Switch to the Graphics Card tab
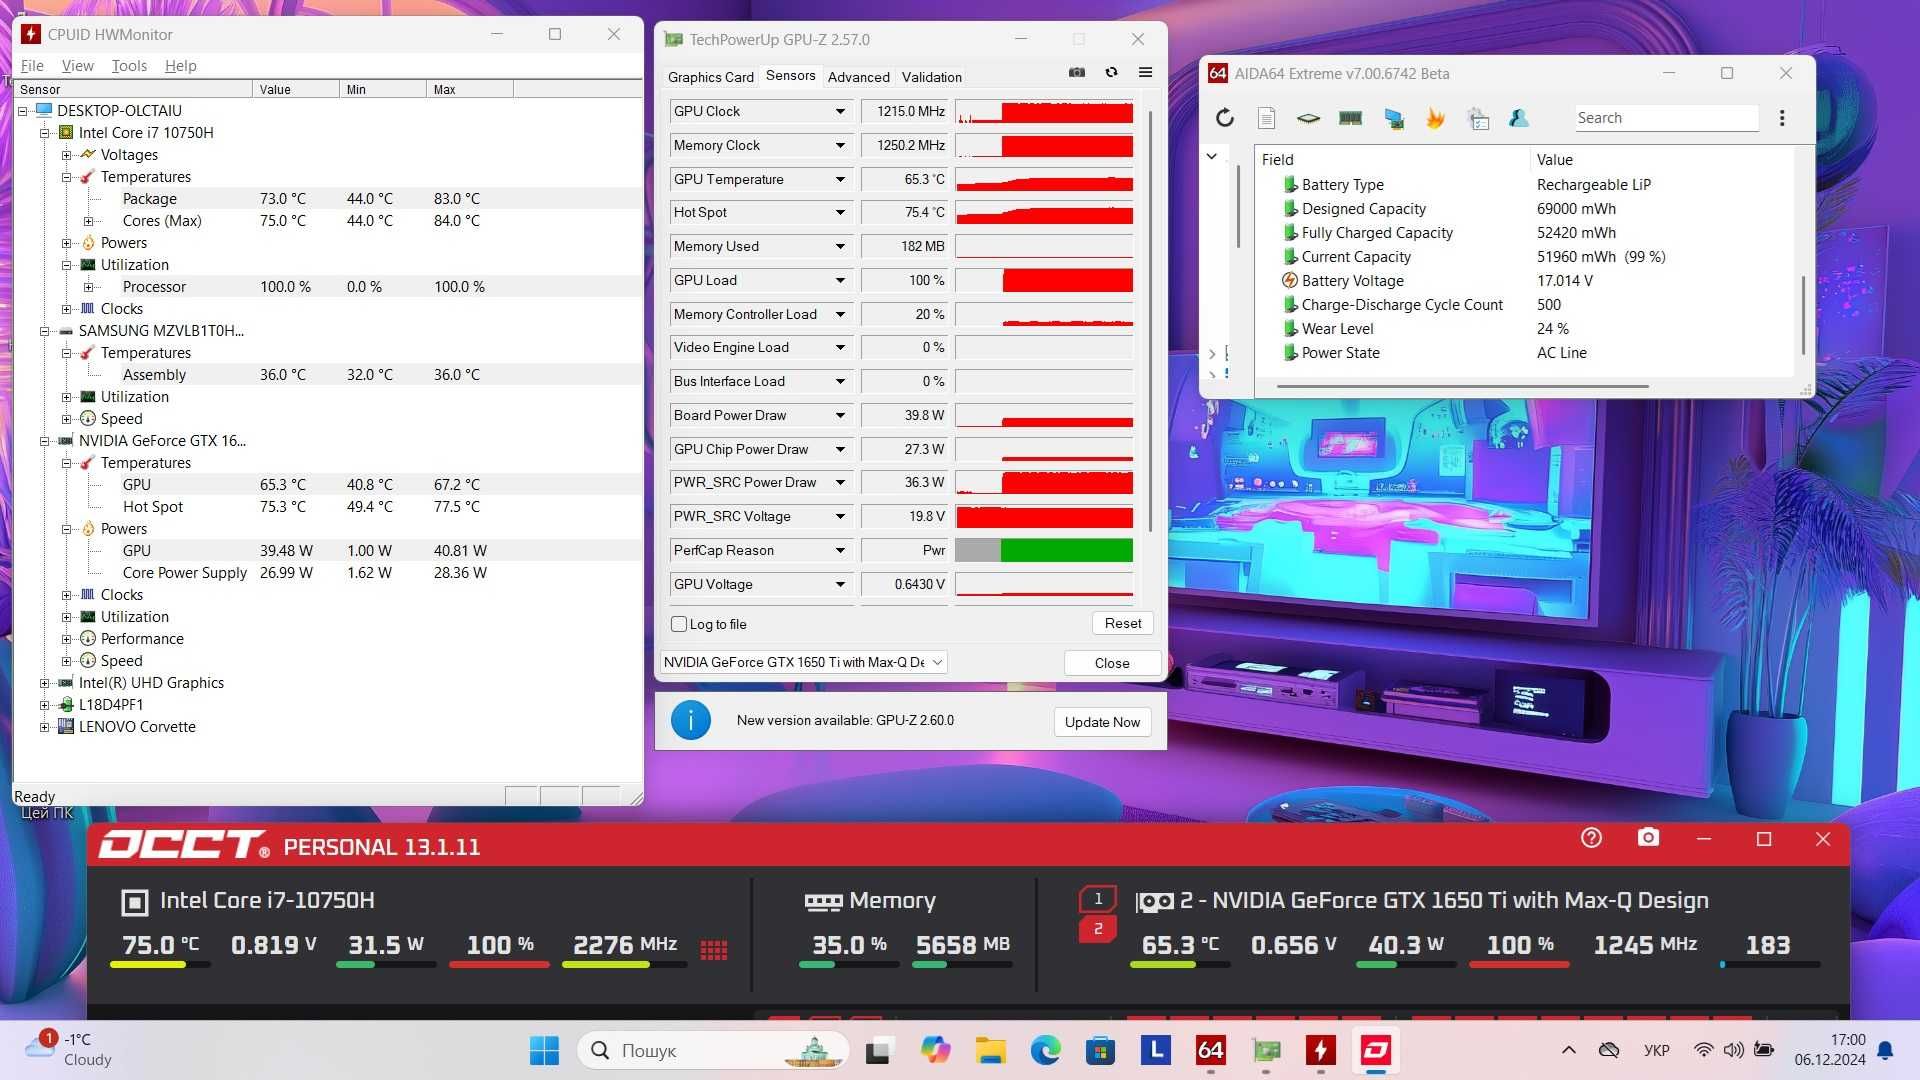1920x1080 pixels. point(710,77)
